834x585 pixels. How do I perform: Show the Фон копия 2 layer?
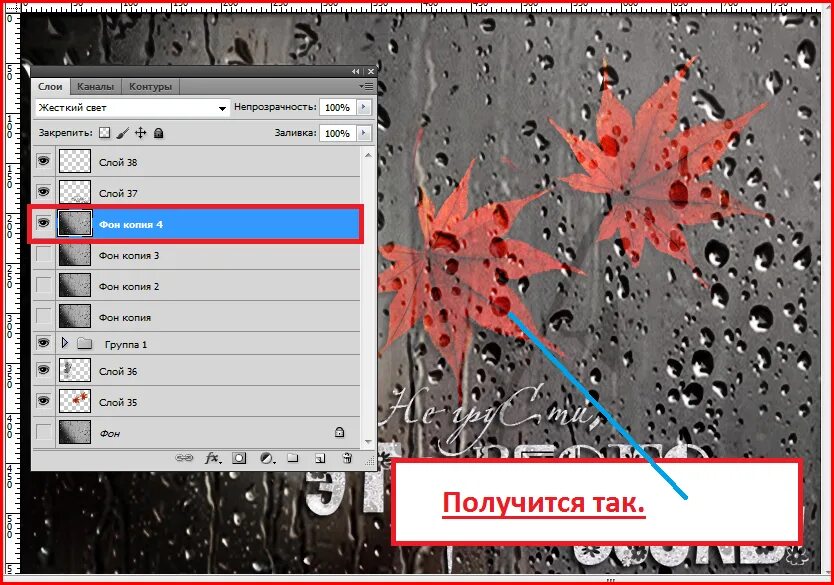(x=43, y=285)
